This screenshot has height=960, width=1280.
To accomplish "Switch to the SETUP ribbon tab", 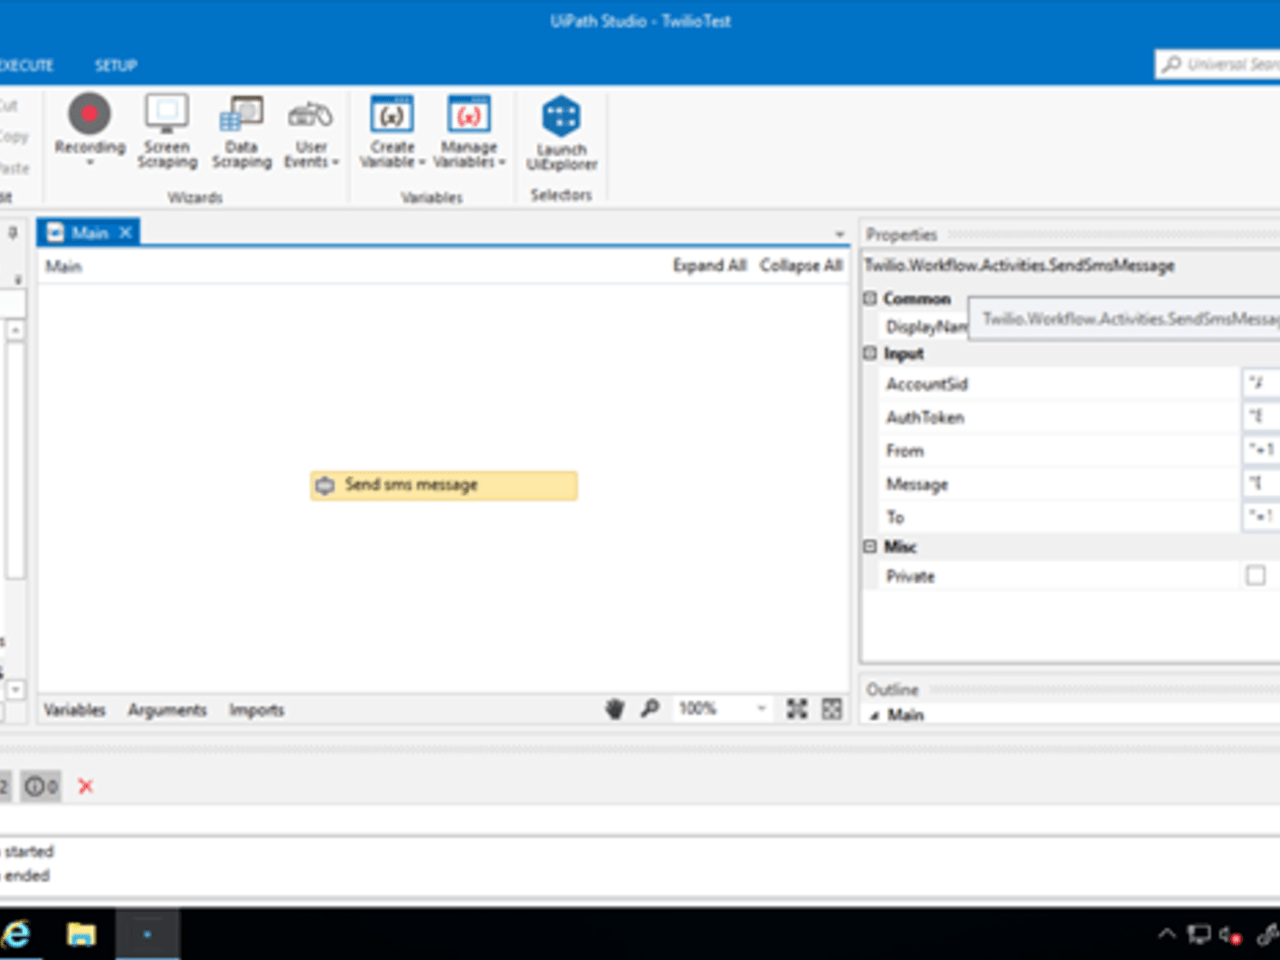I will [116, 65].
